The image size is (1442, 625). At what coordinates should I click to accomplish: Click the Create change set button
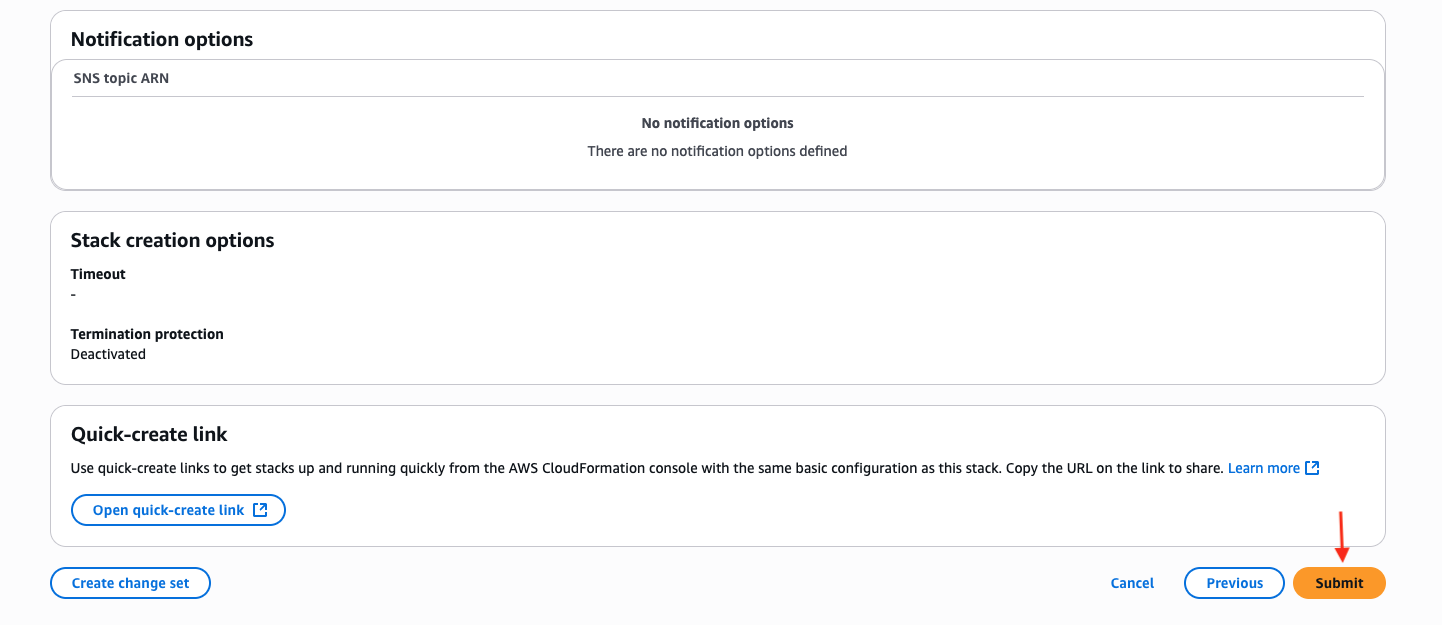[x=130, y=583]
